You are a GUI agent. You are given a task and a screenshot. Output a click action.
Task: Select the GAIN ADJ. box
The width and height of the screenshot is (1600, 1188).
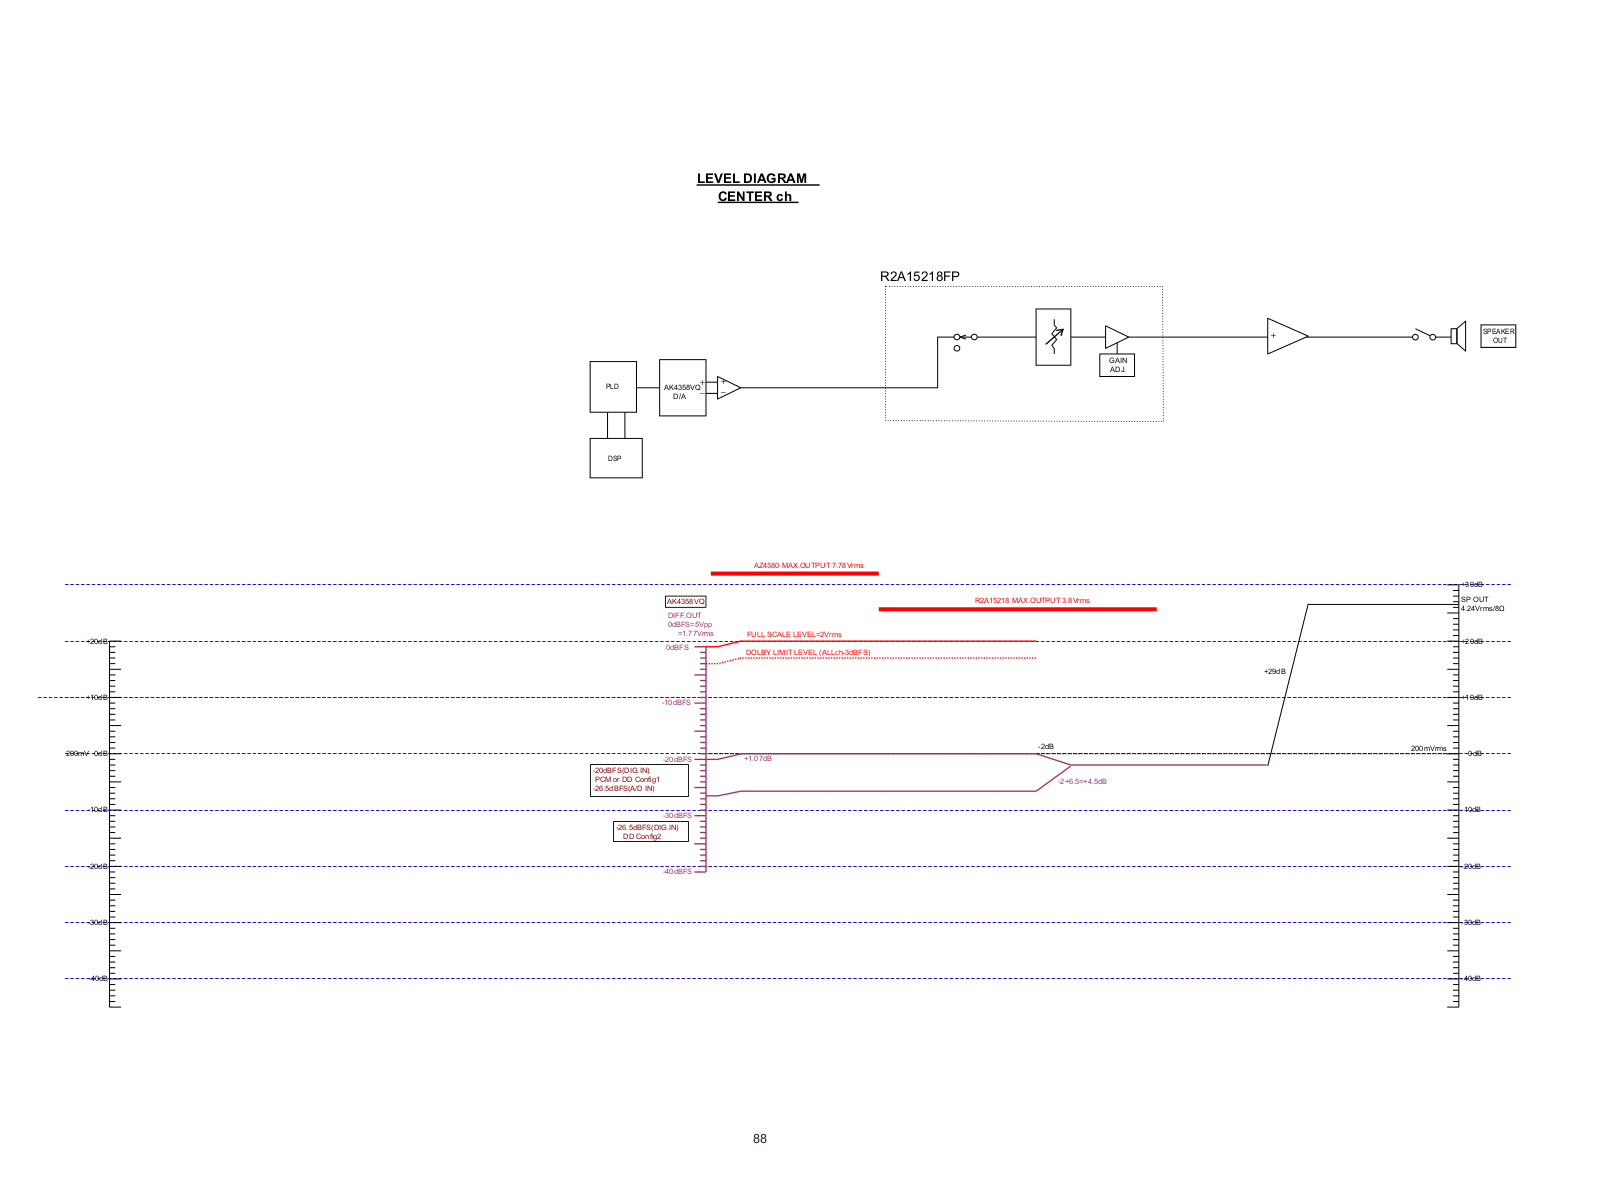[1117, 365]
